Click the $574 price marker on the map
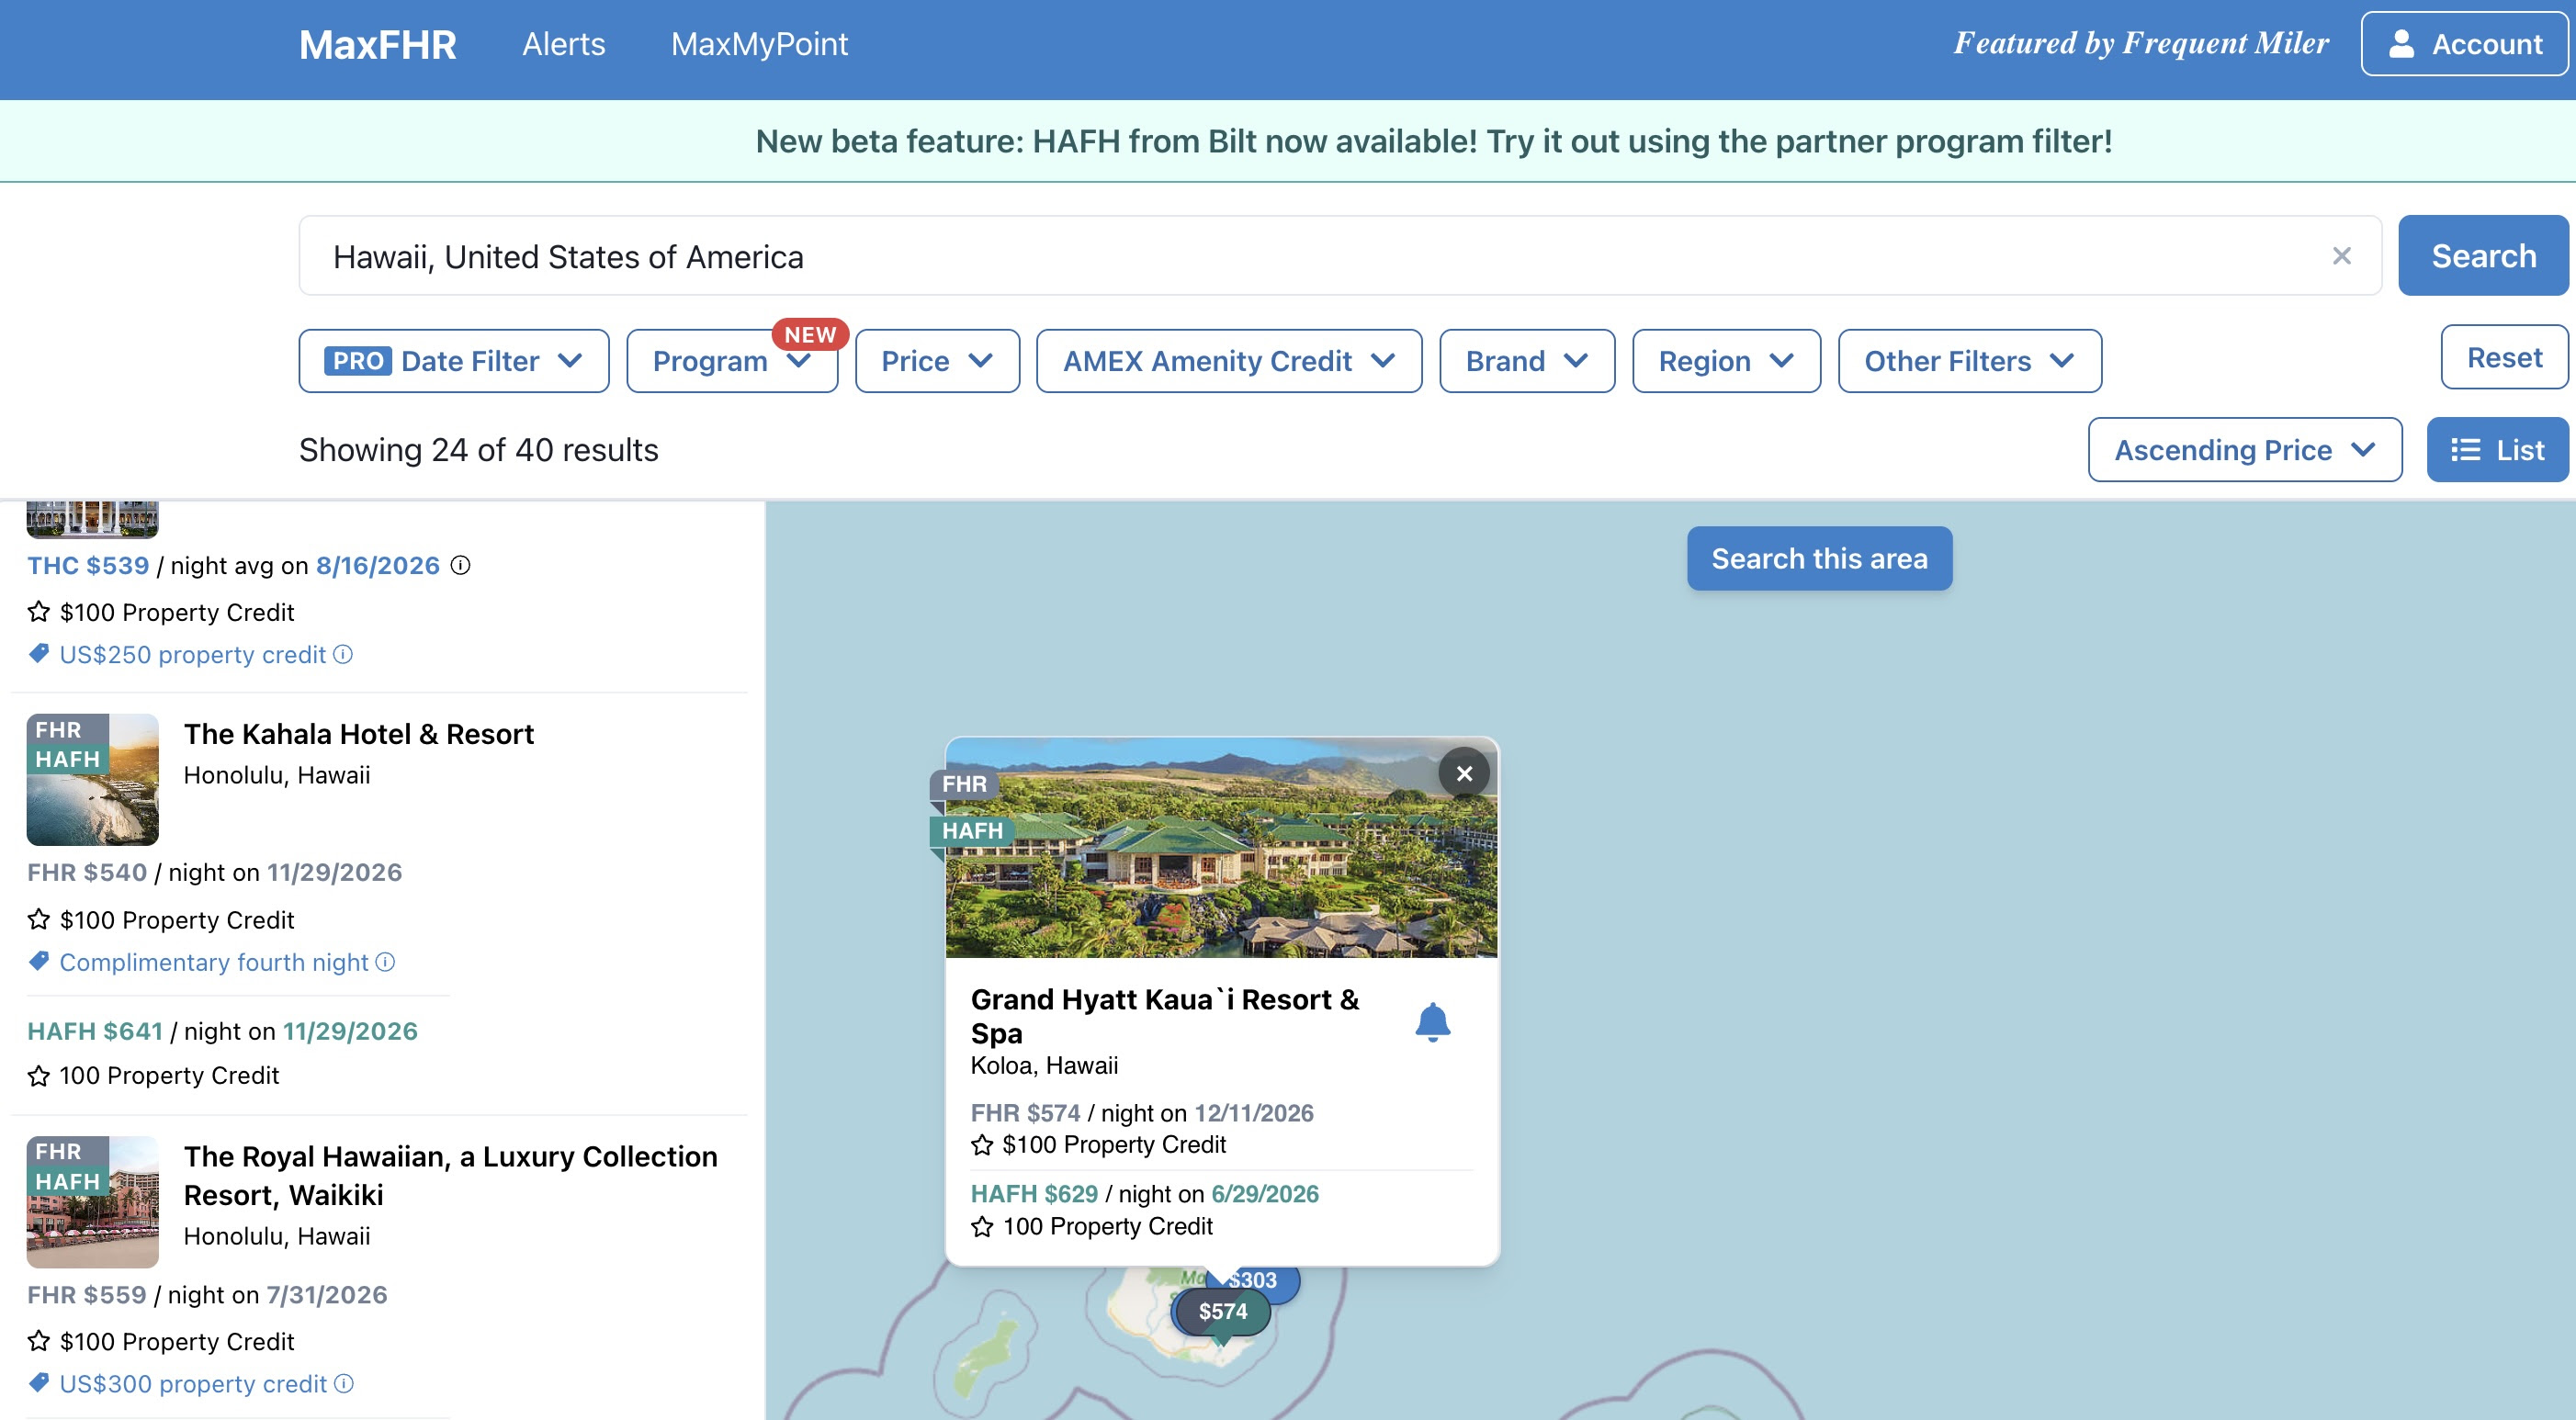This screenshot has width=2576, height=1420. (x=1222, y=1311)
